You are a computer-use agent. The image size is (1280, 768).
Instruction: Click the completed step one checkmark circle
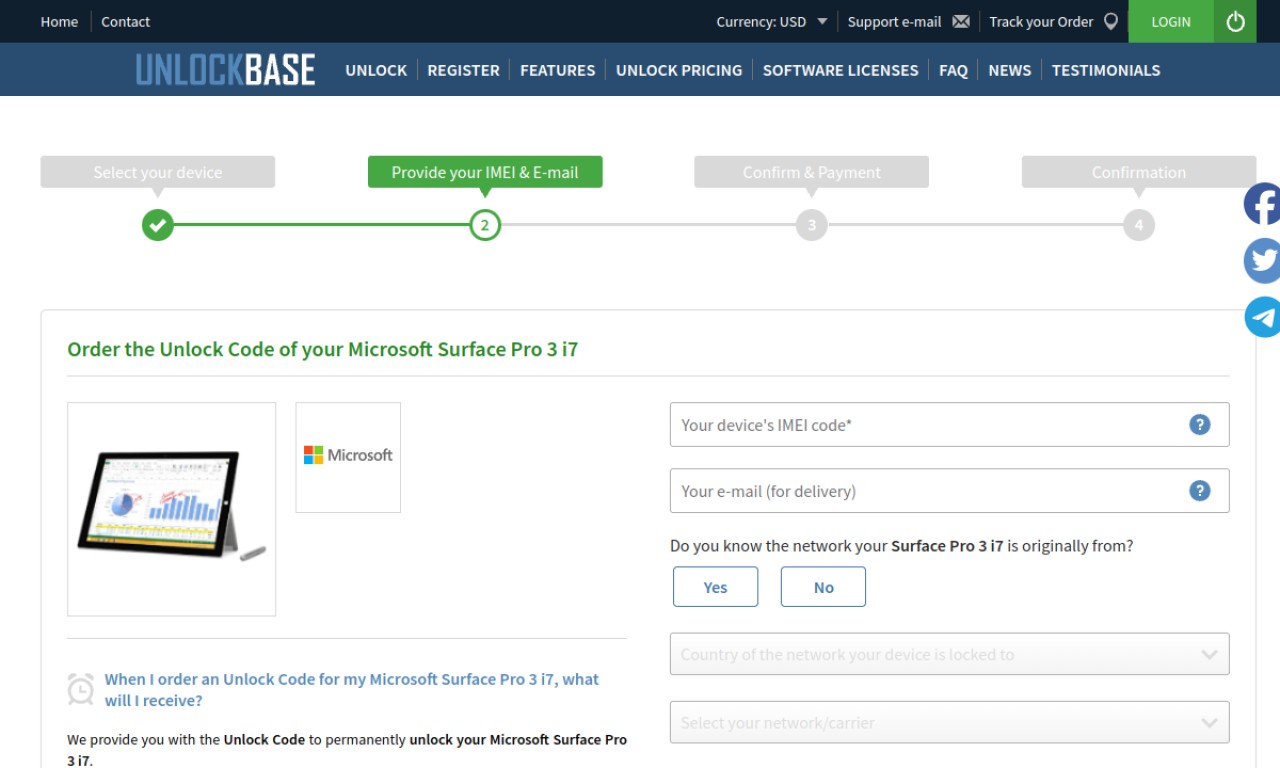click(157, 225)
